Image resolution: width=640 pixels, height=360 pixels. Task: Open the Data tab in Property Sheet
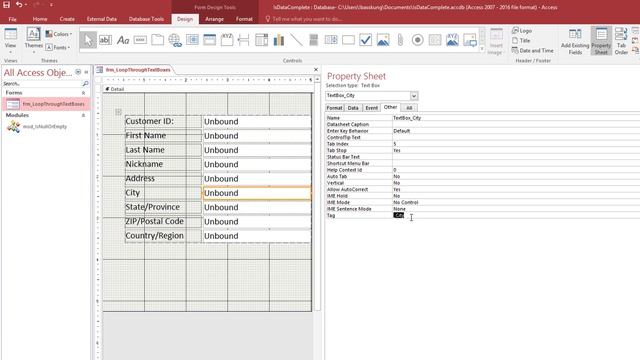point(353,108)
